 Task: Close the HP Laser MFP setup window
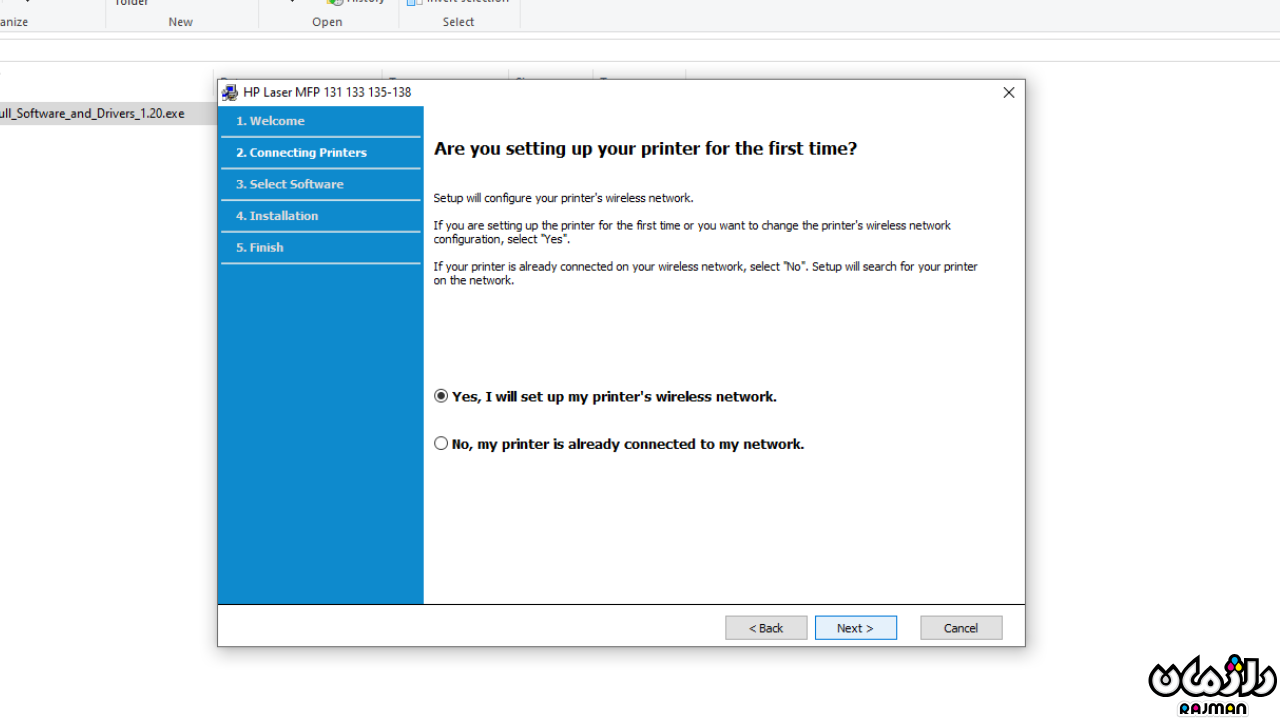pyautogui.click(x=1008, y=93)
